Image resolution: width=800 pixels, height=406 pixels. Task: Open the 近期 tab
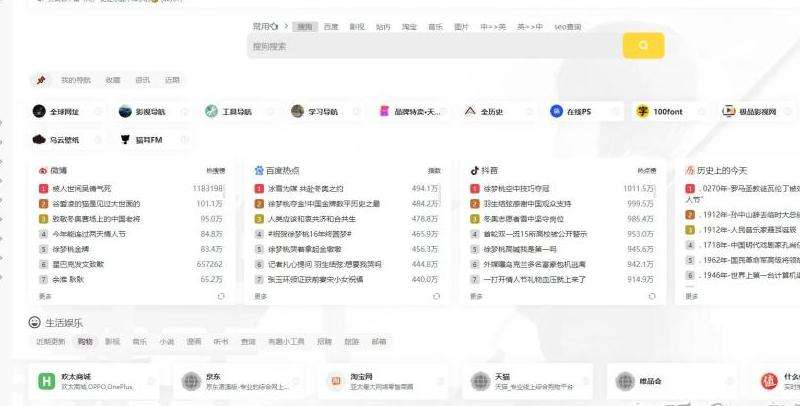pos(172,80)
